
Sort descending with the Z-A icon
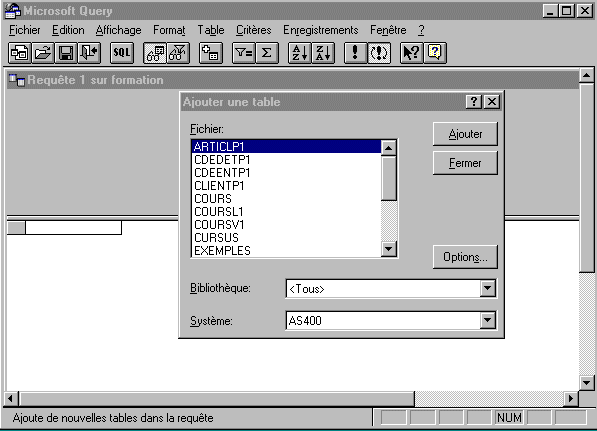[323, 53]
